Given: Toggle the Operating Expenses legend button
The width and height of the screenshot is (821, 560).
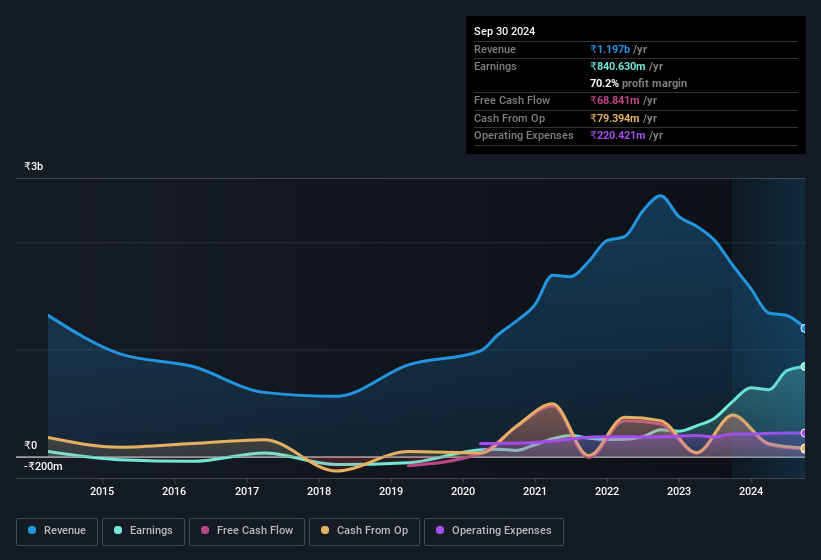Looking at the screenshot, I should [x=494, y=531].
